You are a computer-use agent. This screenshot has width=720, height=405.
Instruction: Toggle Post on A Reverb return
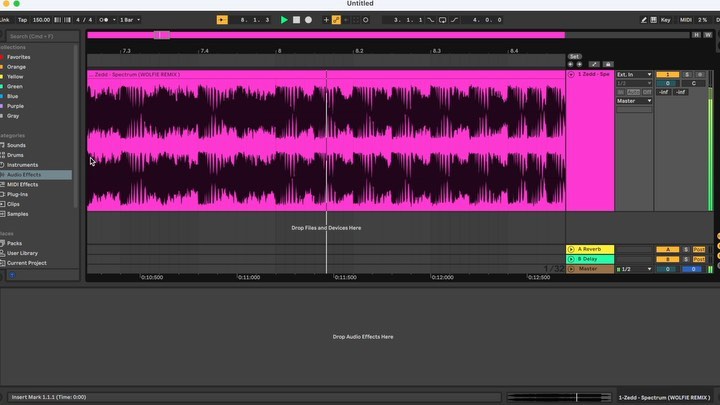click(x=699, y=248)
